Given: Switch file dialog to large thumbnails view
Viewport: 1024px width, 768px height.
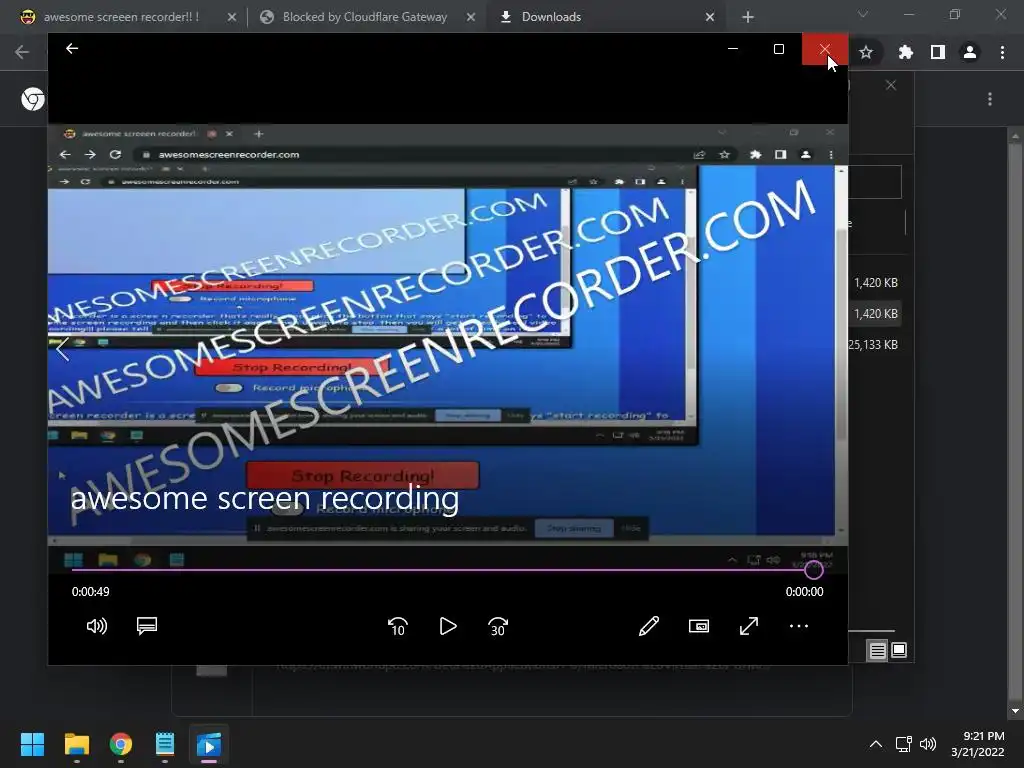Looking at the screenshot, I should click(x=899, y=650).
